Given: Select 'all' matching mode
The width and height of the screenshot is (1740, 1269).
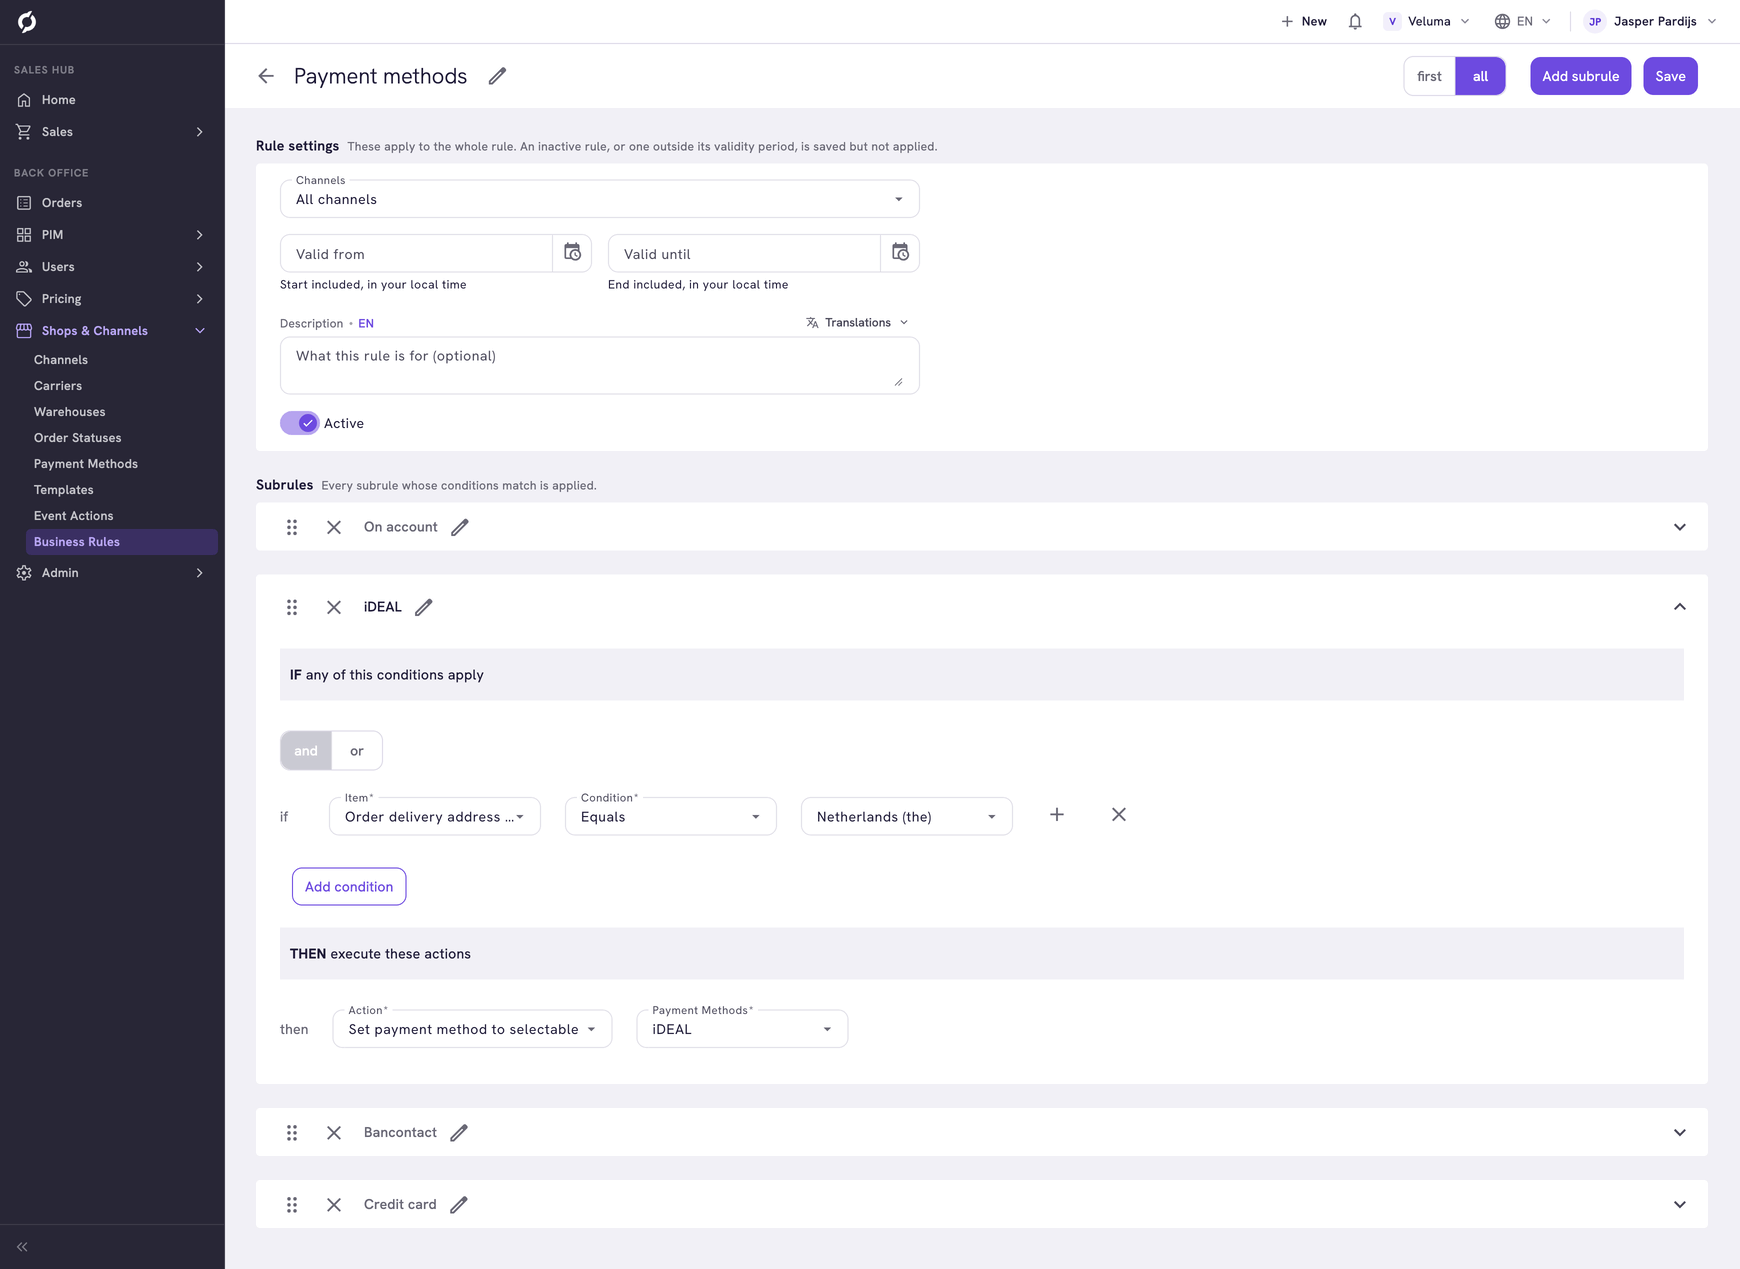Looking at the screenshot, I should [x=1481, y=76].
